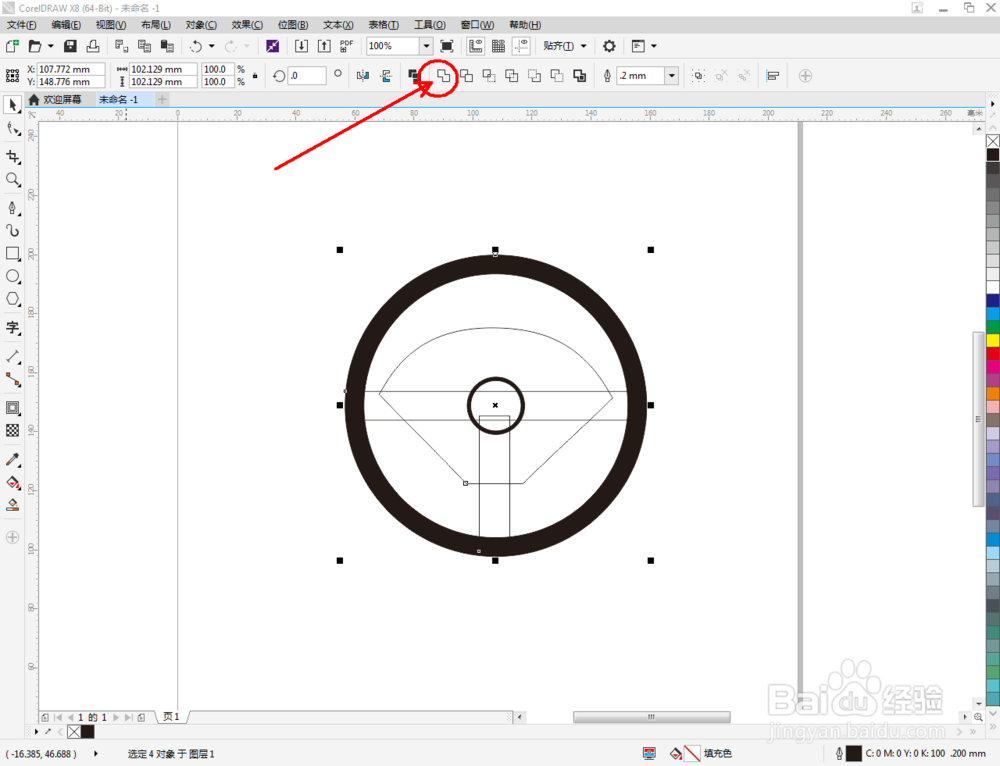Expand the application launcher dropdown arrow
The height and width of the screenshot is (766, 1000).
(654, 46)
